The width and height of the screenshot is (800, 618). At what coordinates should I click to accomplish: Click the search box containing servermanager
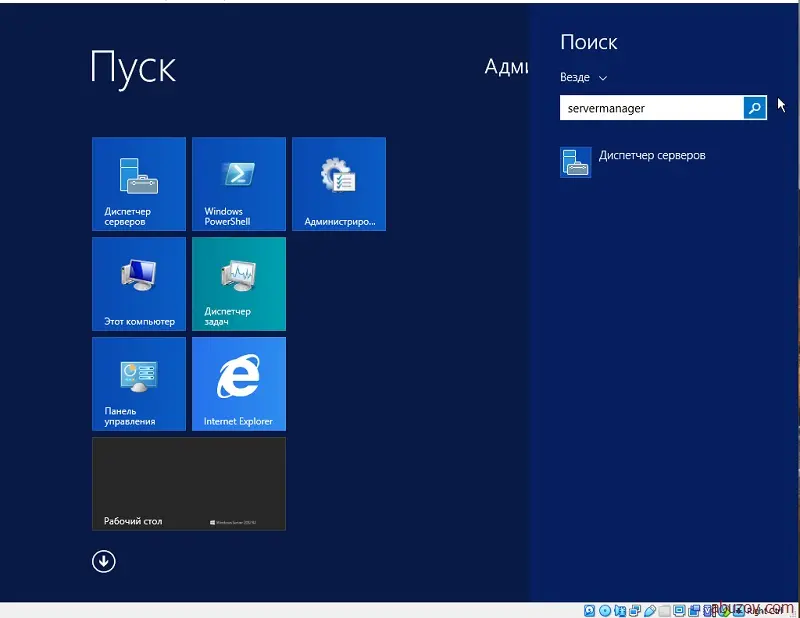pyautogui.click(x=650, y=108)
